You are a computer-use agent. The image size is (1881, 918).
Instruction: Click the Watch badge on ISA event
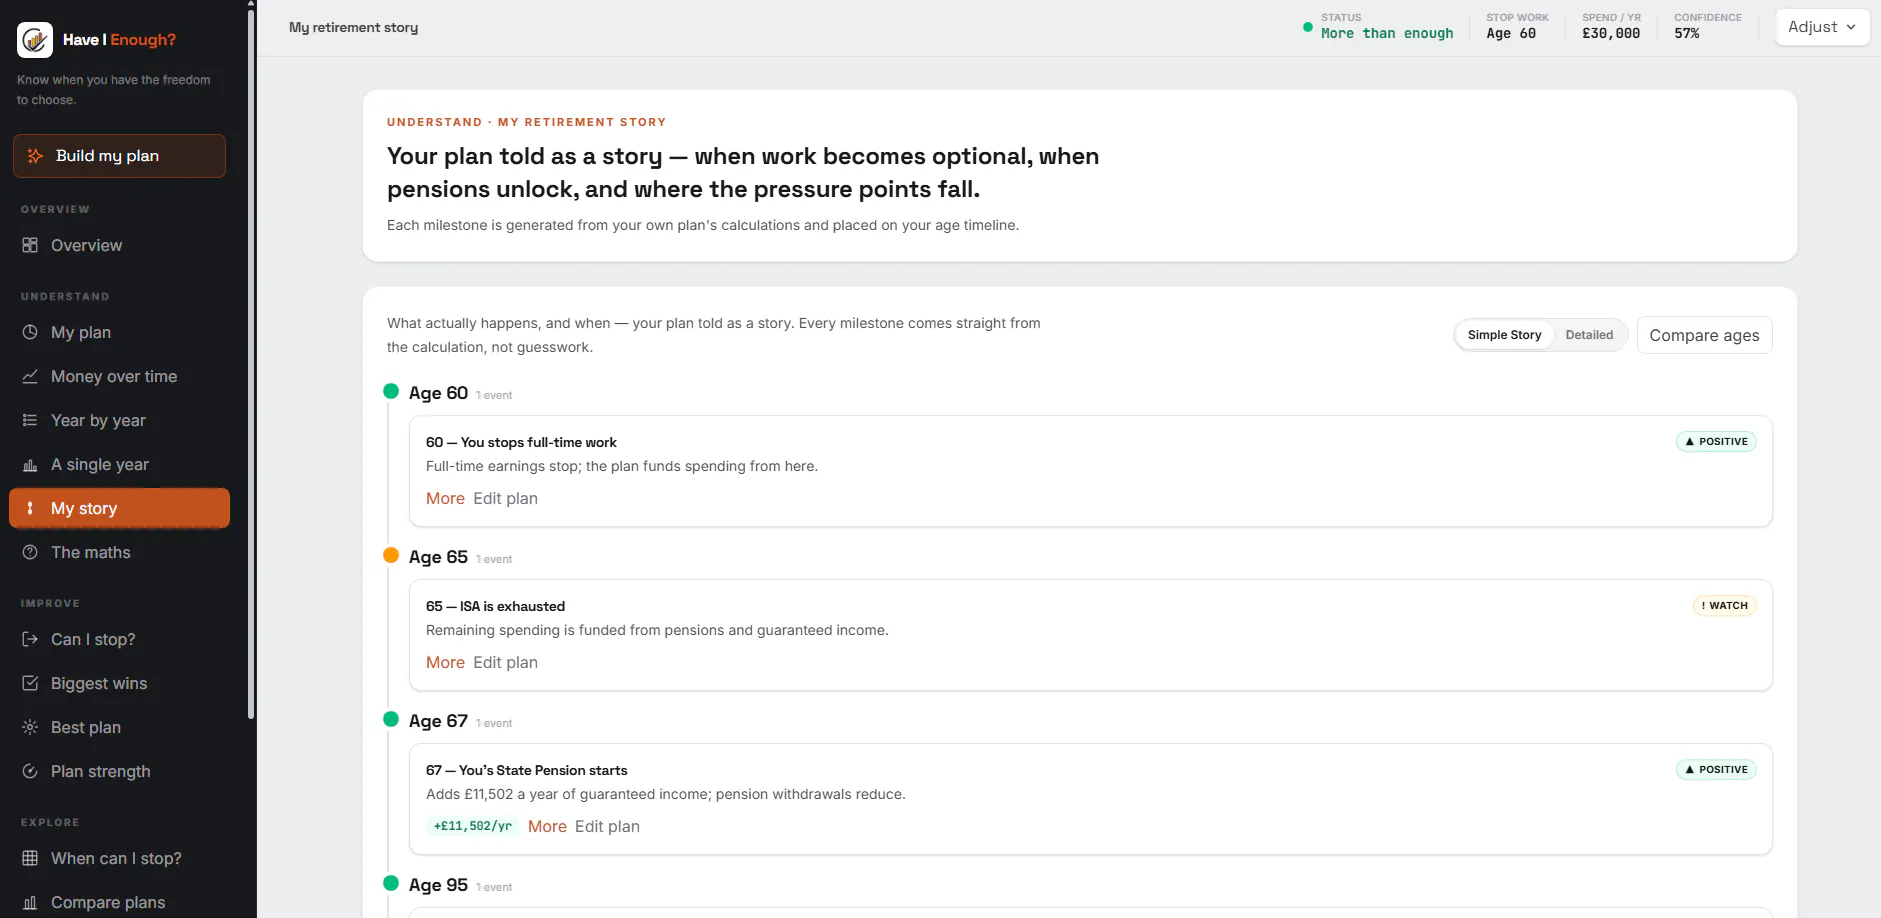(x=1724, y=605)
